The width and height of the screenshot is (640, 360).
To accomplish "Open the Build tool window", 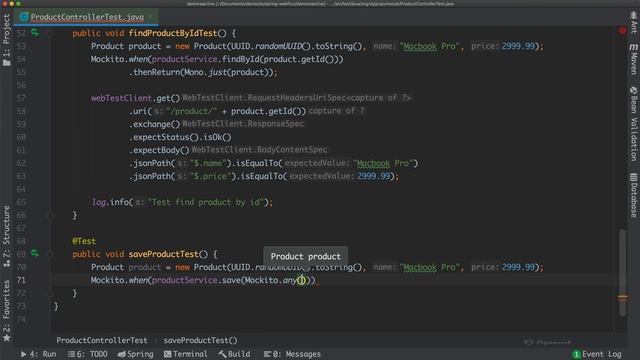I will (x=235, y=354).
